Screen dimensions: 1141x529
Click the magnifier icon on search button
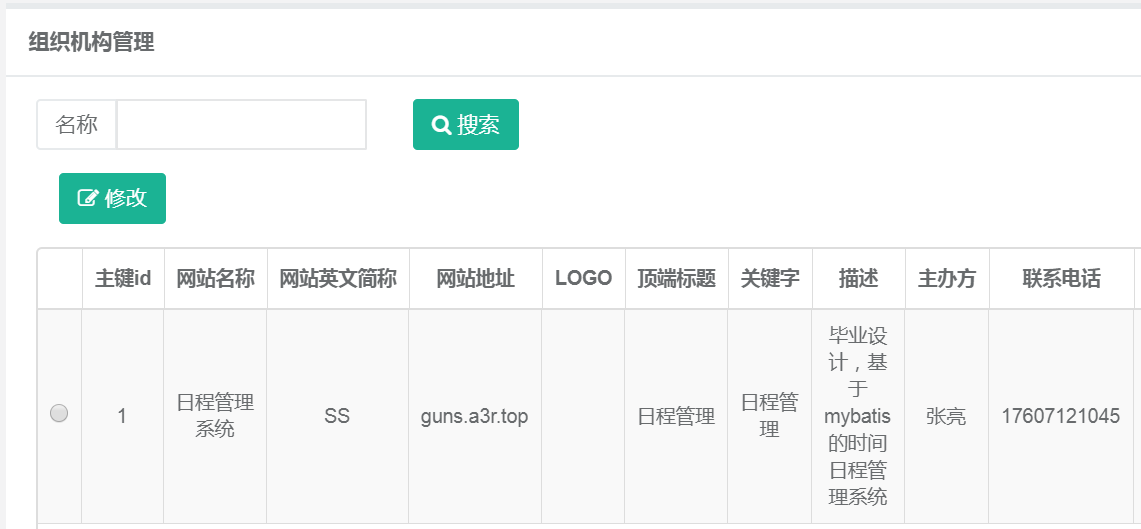coord(441,125)
